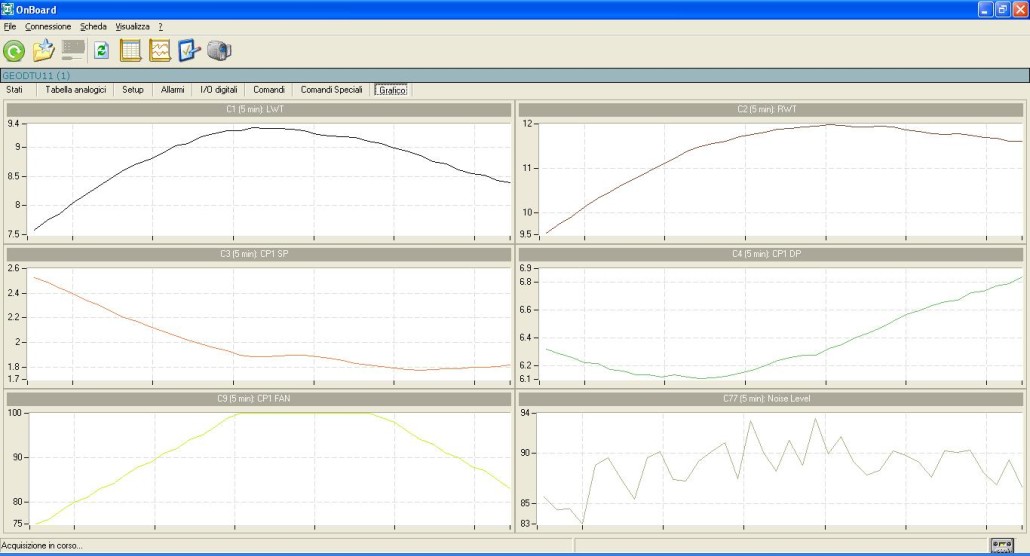Select the GEODTU11 (1) device bar
This screenshot has height=556, width=1030.
click(514, 75)
